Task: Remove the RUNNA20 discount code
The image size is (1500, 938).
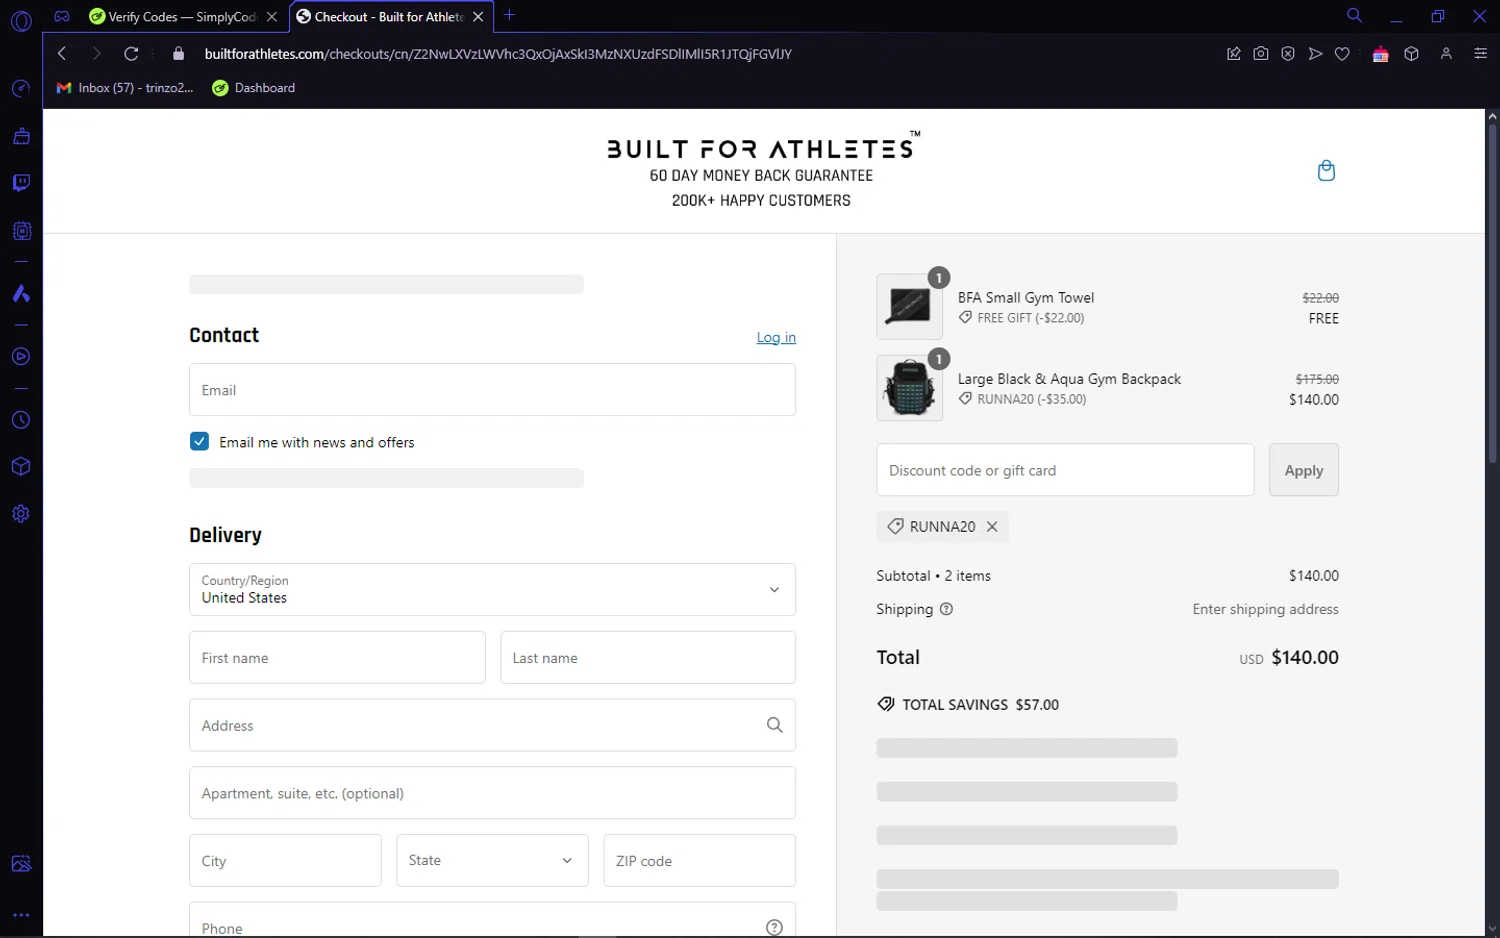Action: pos(992,526)
